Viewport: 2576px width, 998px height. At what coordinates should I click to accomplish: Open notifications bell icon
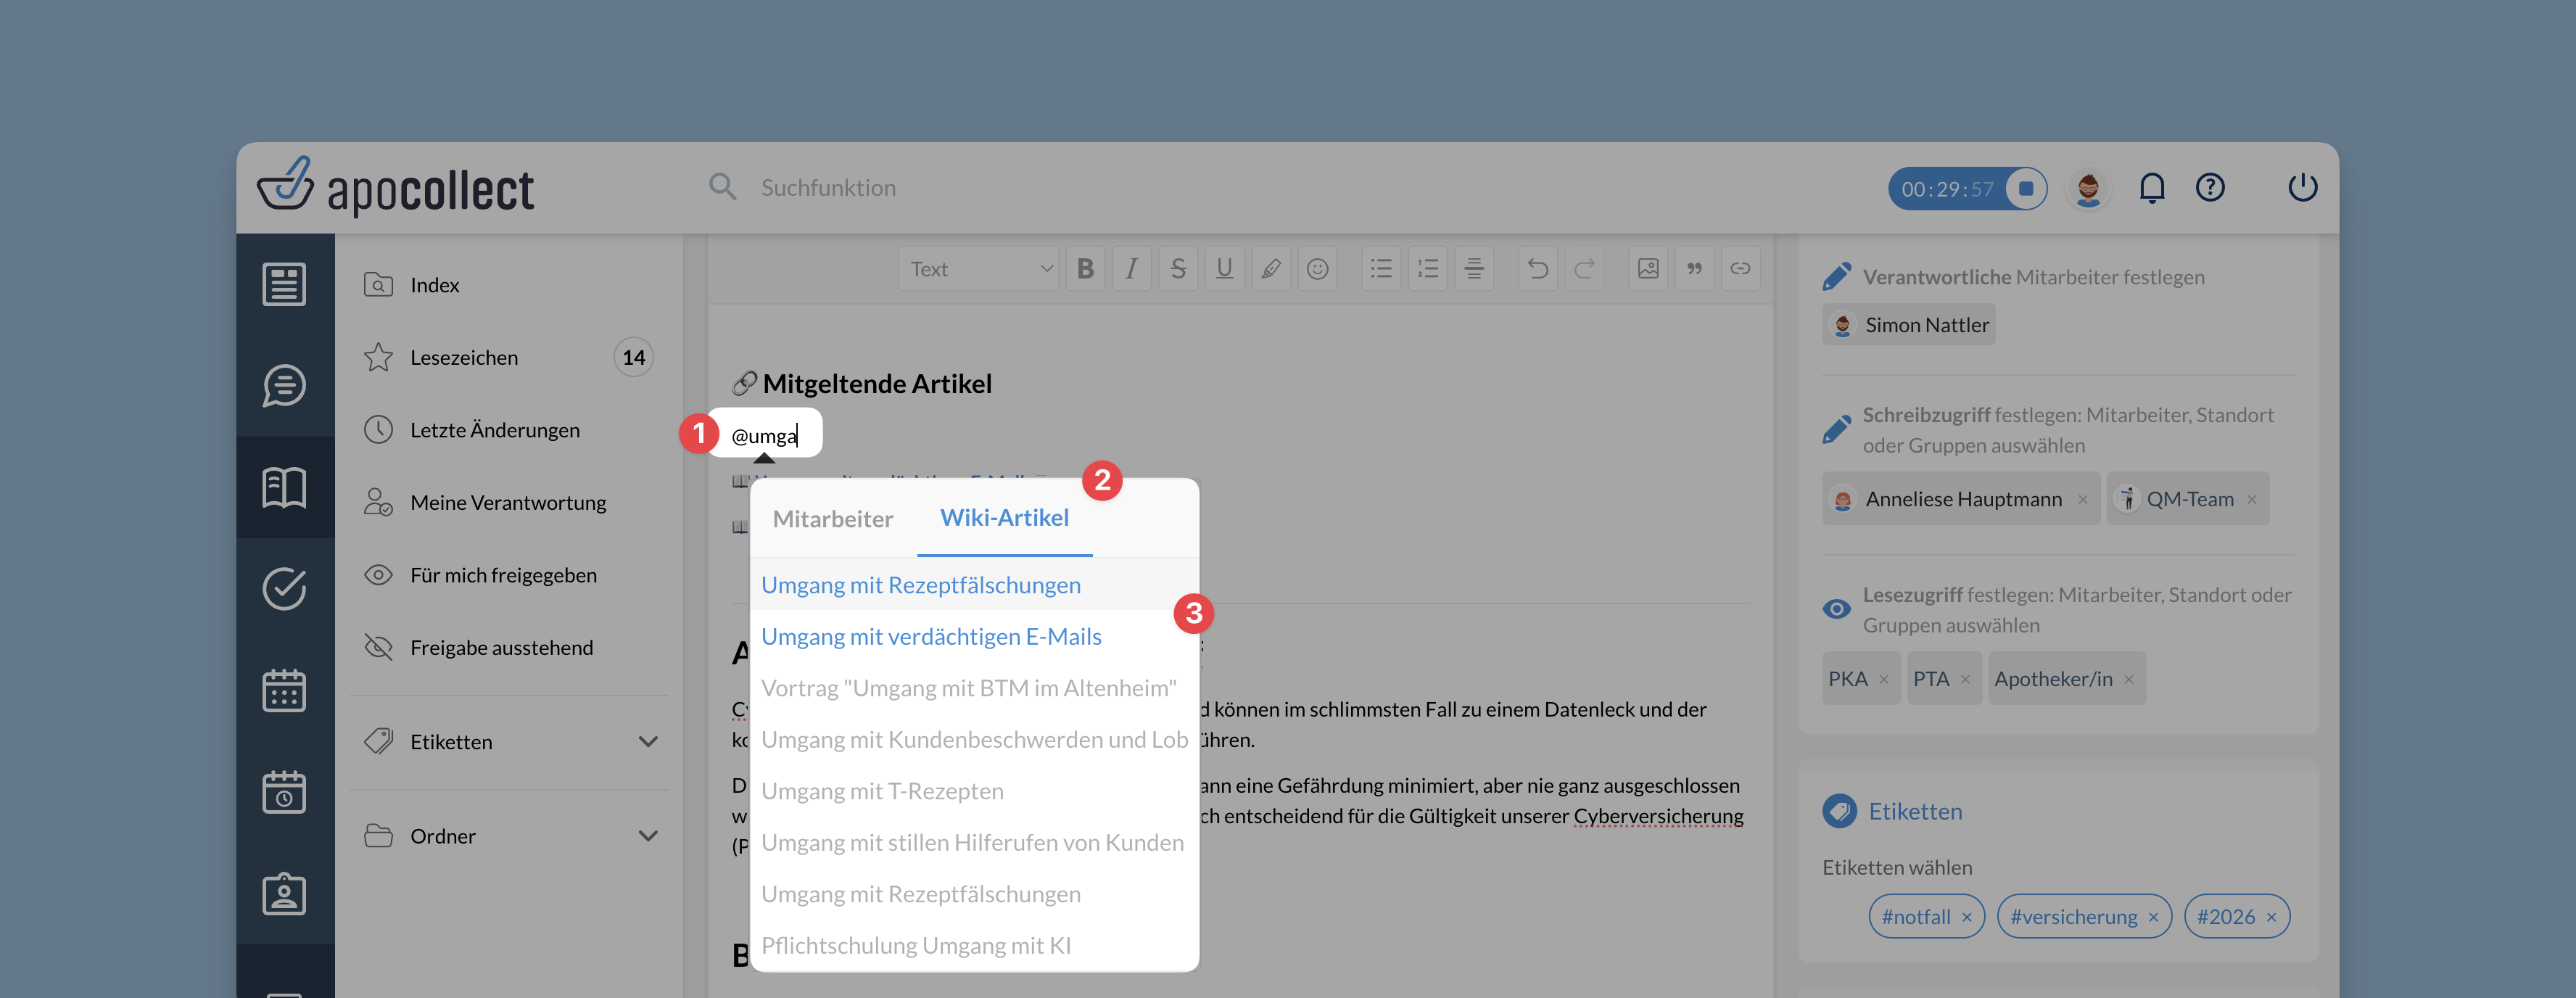click(x=2151, y=188)
